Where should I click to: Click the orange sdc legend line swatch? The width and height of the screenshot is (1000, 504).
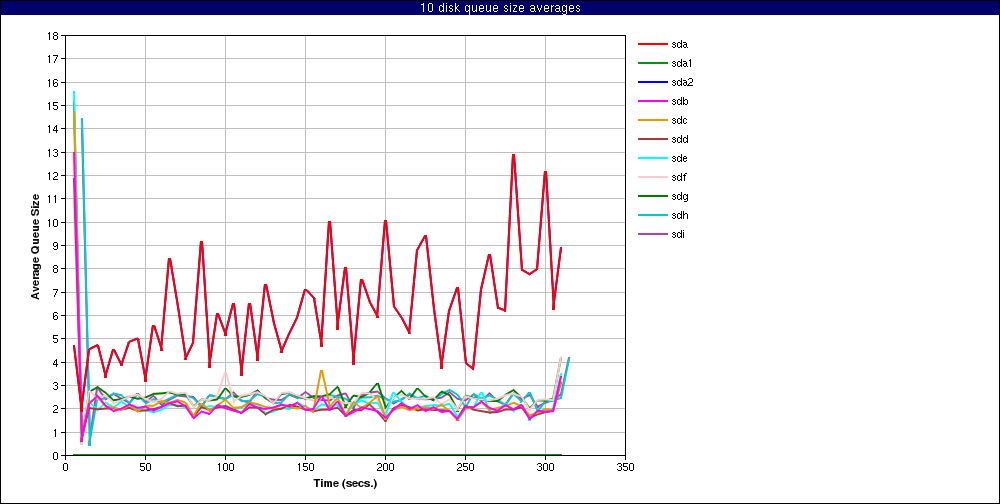(x=651, y=121)
